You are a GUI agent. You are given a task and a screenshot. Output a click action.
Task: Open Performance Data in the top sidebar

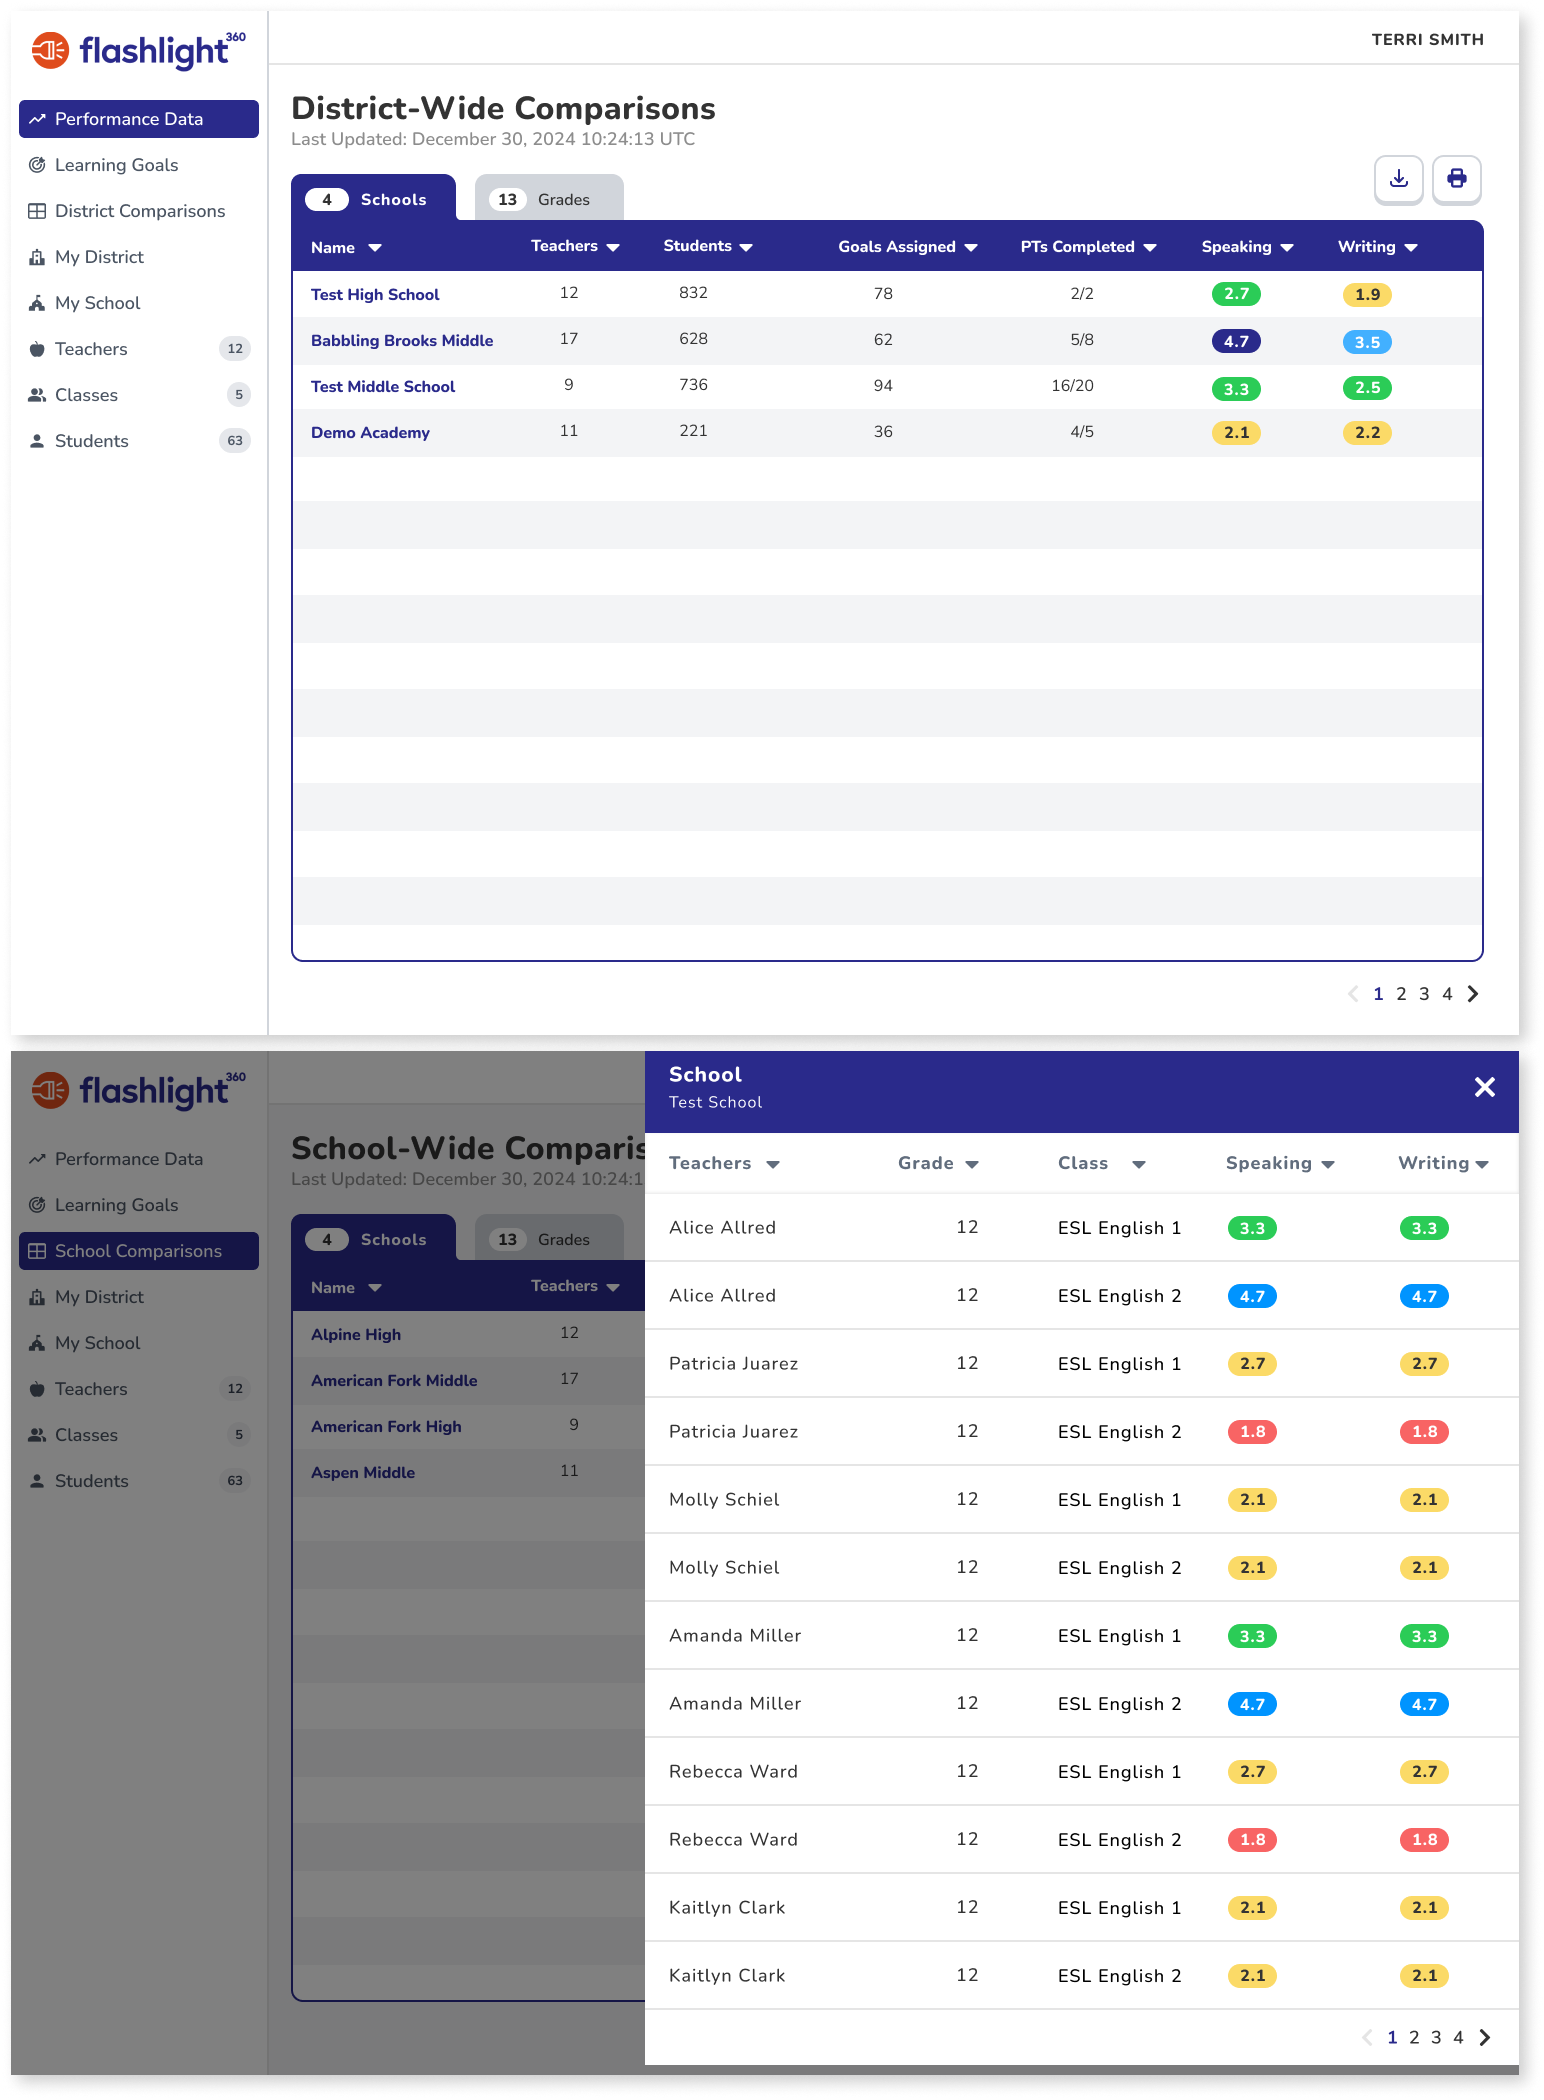[139, 119]
